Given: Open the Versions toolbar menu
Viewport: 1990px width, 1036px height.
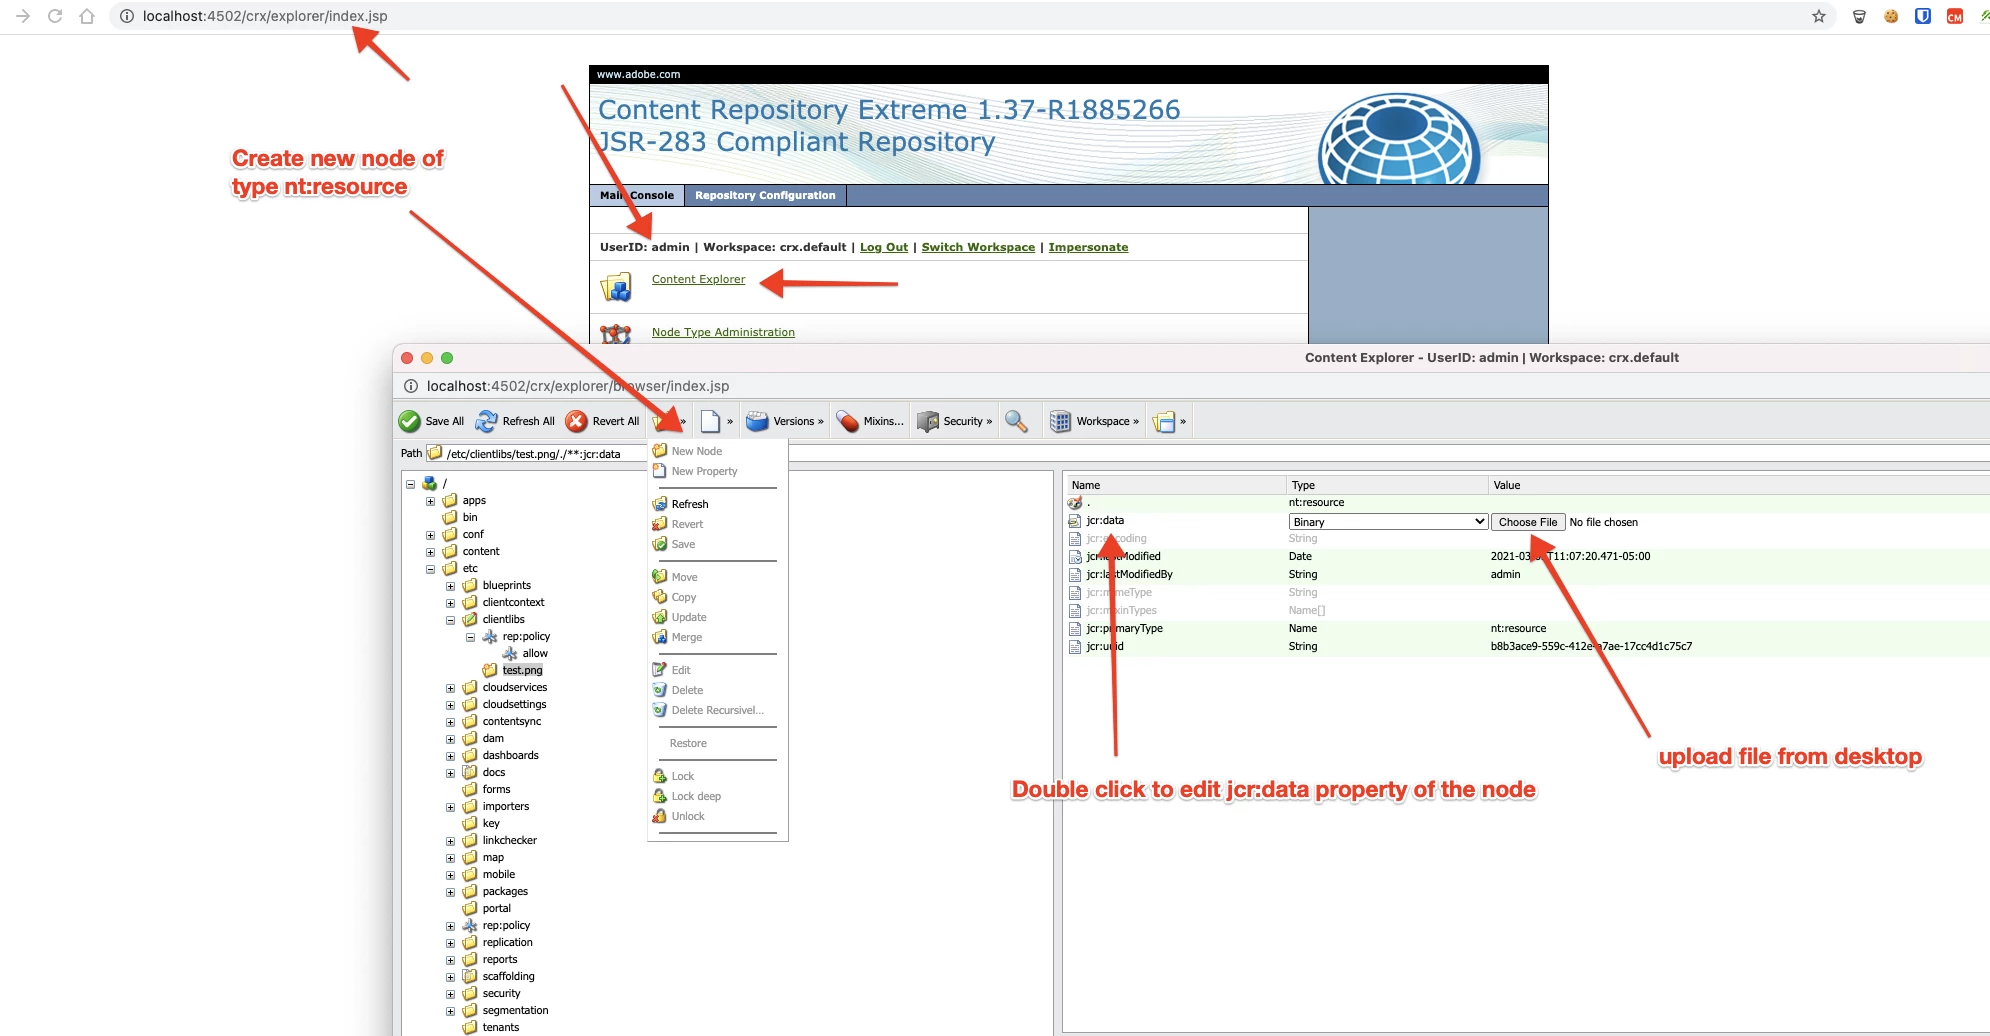Looking at the screenshot, I should [x=784, y=421].
